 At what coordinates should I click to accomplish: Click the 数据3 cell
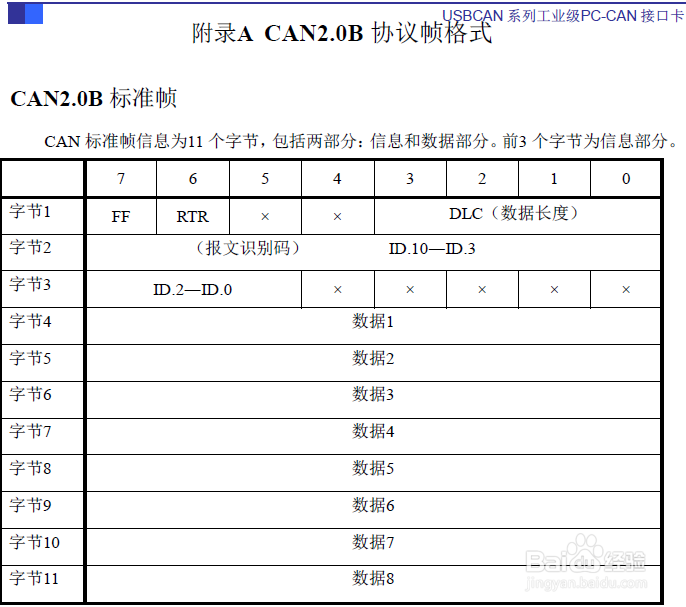pos(373,400)
